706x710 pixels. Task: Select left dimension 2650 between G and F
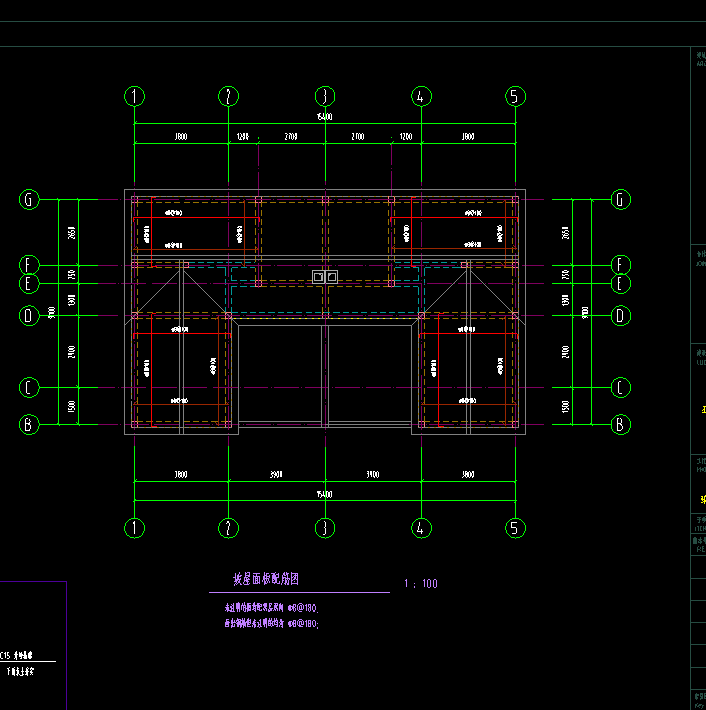point(71,233)
